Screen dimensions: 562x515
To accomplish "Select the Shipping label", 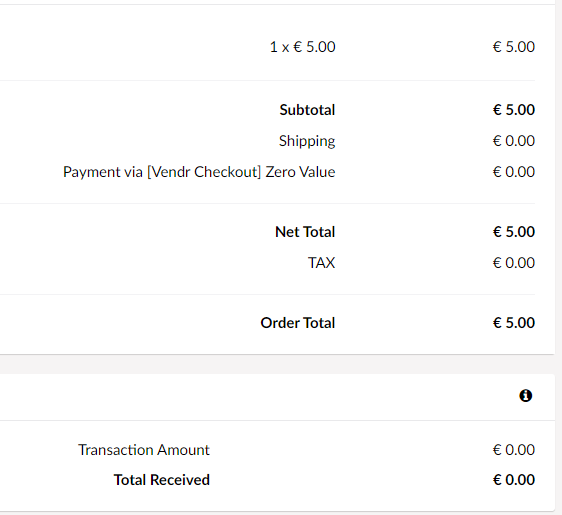I will (307, 141).
